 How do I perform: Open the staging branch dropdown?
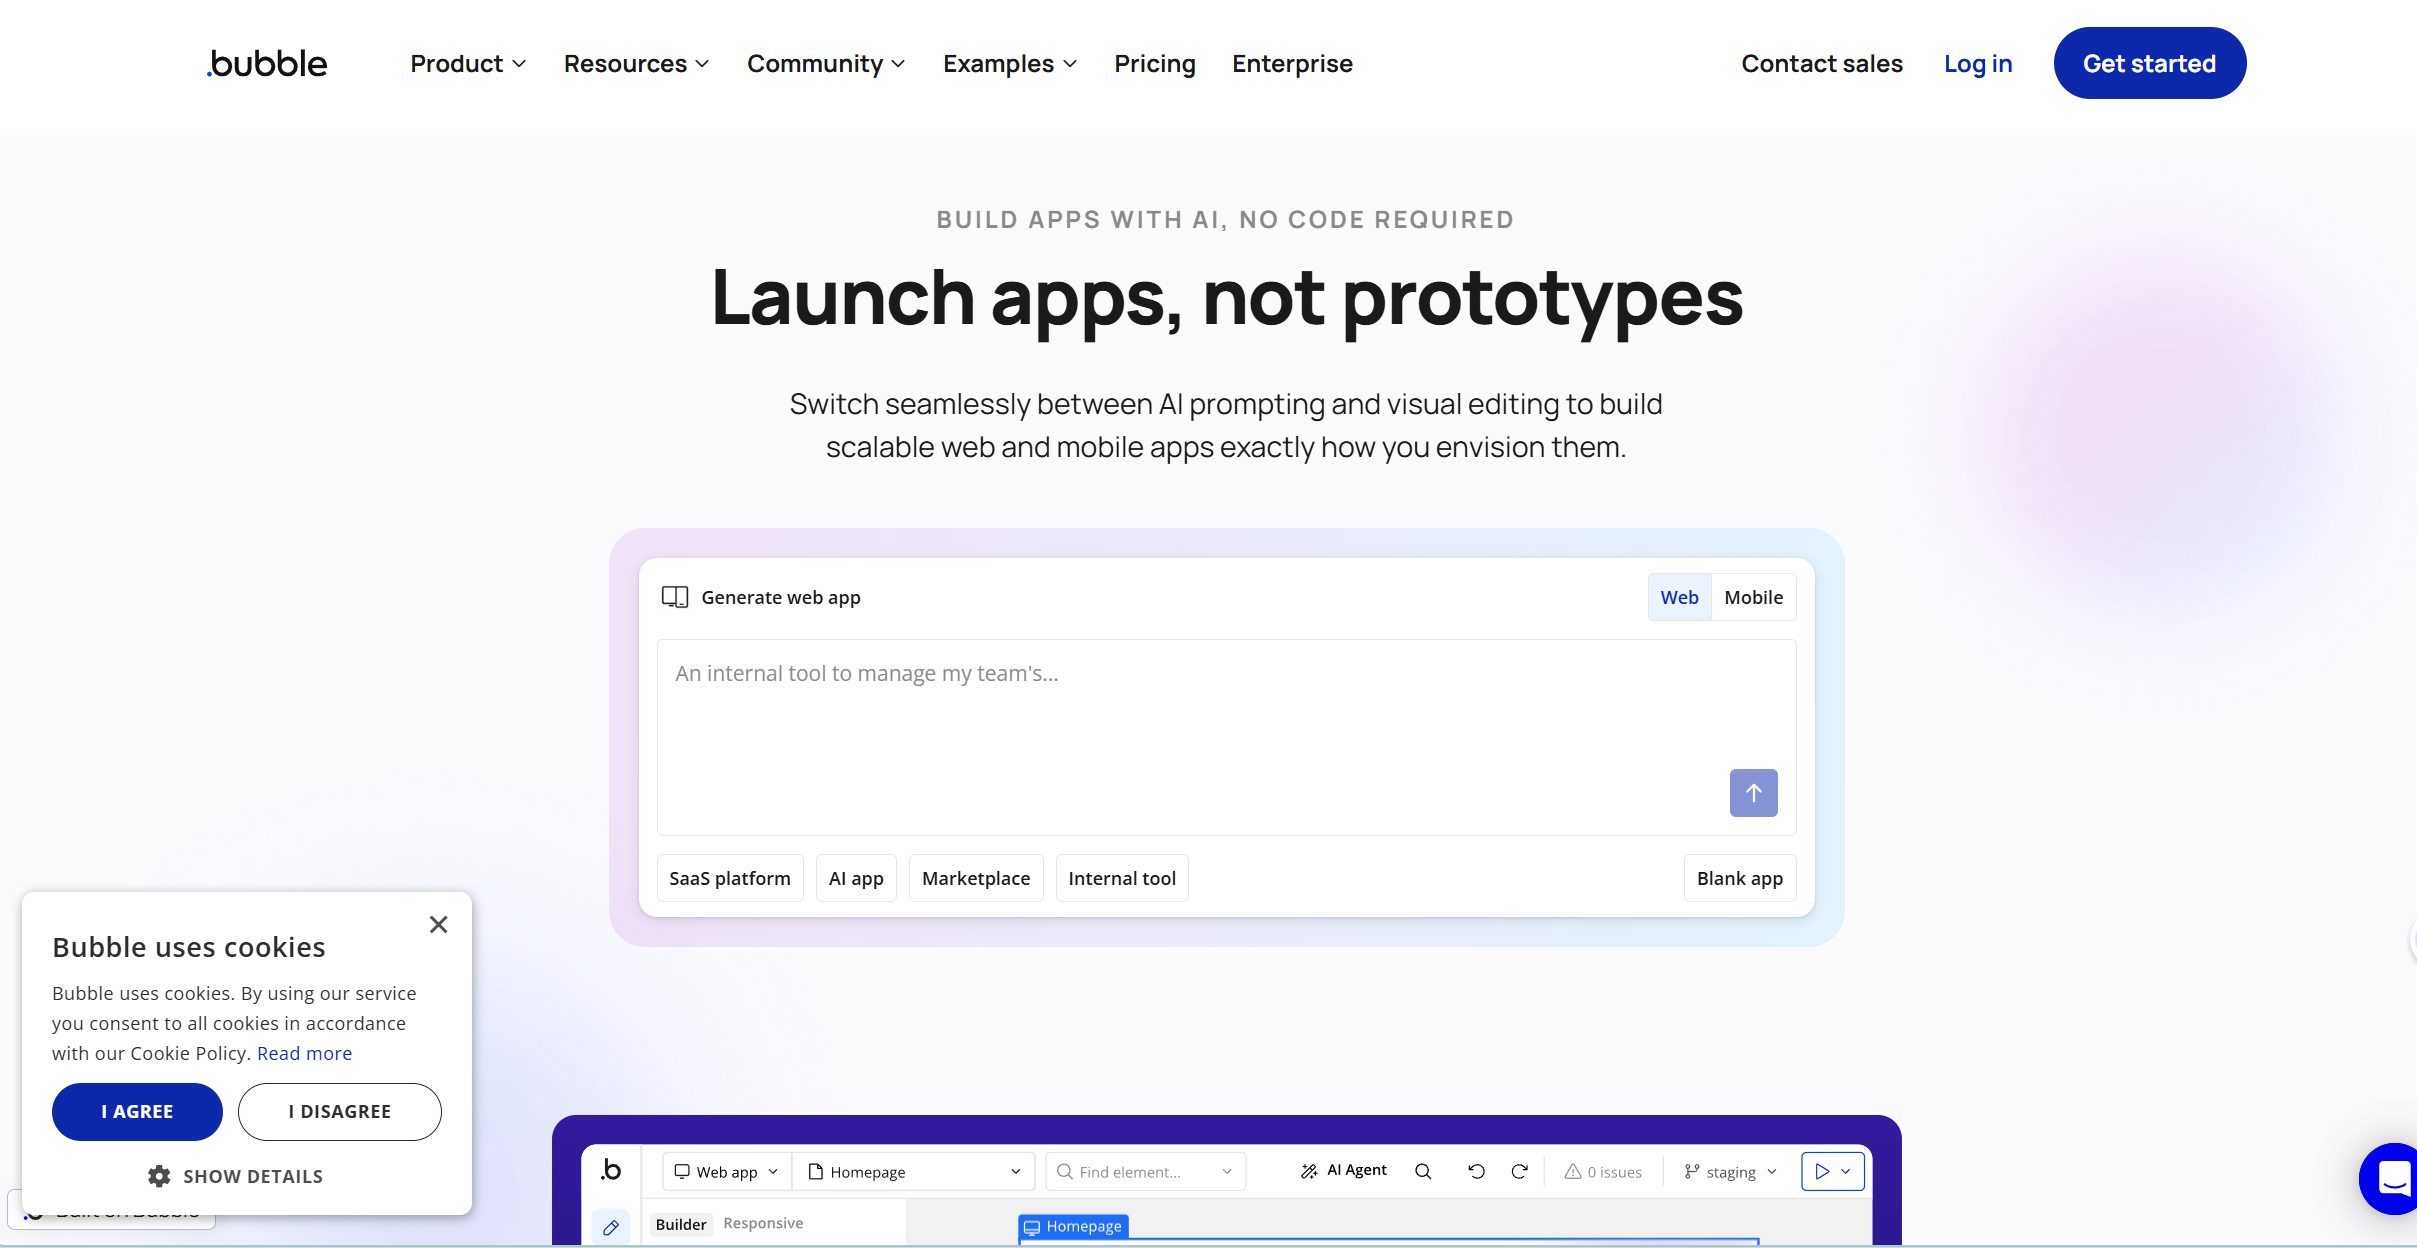(1731, 1171)
